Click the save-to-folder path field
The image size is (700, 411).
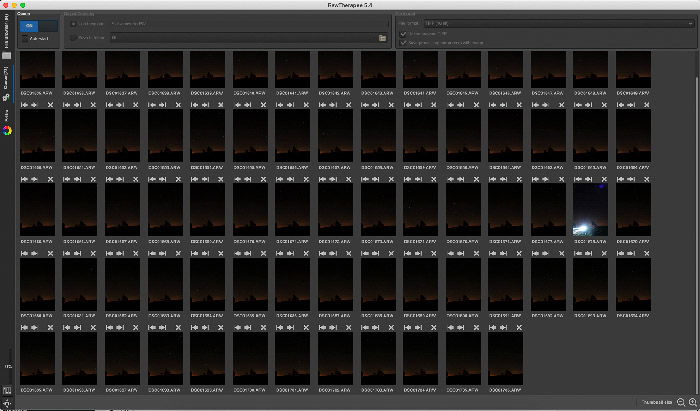coord(243,38)
